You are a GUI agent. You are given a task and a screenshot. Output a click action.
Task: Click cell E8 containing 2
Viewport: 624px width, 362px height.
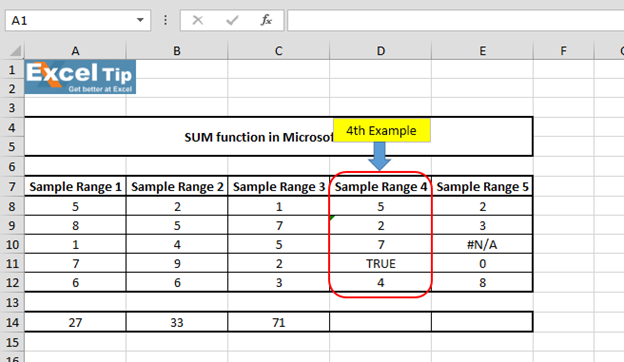(x=482, y=206)
